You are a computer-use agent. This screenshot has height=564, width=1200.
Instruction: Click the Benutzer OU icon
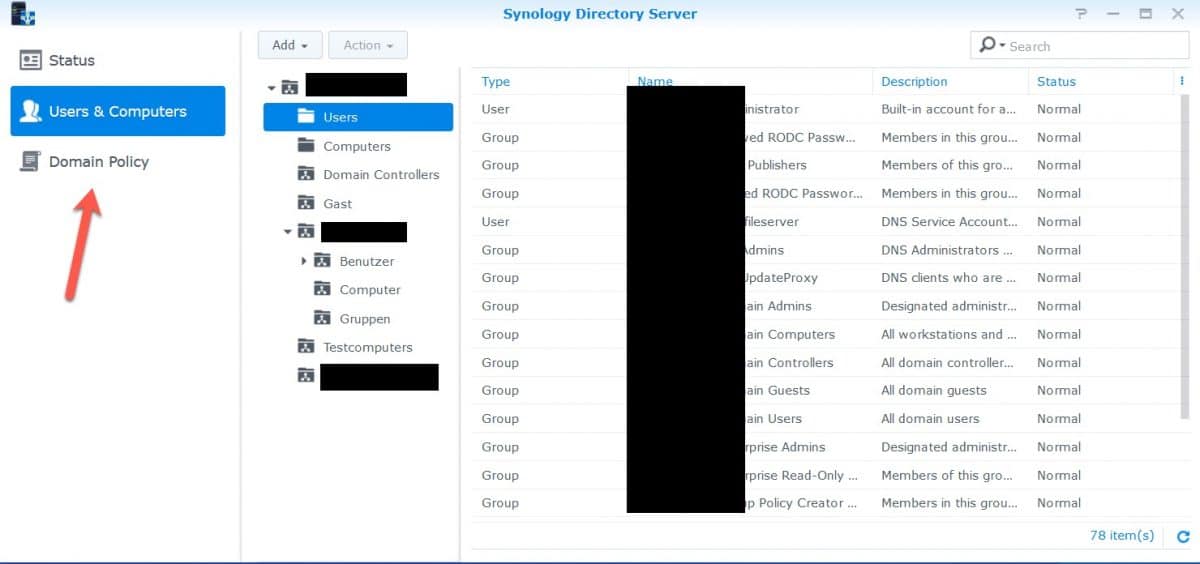(x=322, y=261)
